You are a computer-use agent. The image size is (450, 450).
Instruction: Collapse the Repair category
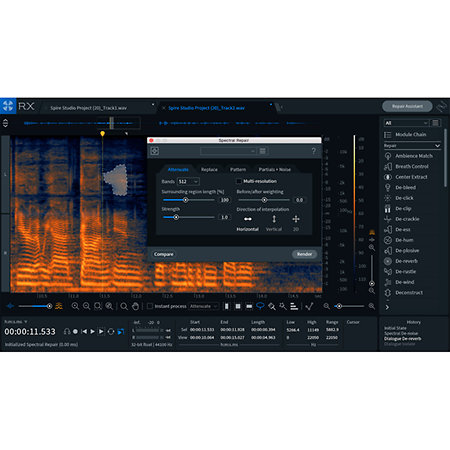tap(437, 146)
